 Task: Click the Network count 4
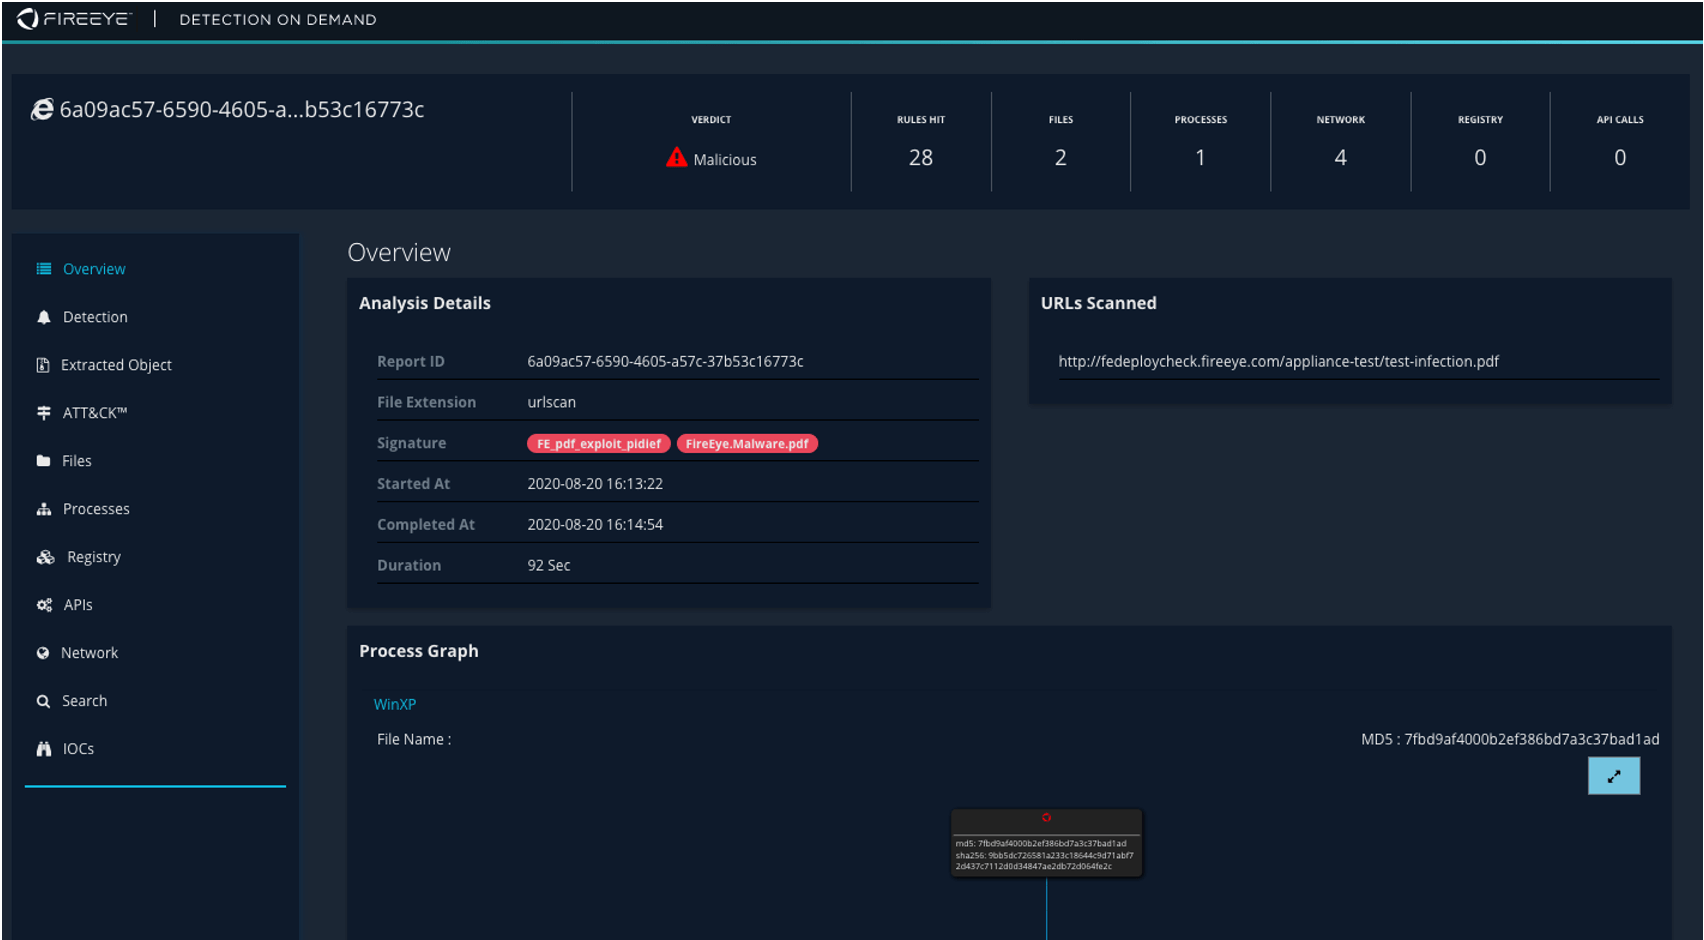click(1340, 158)
